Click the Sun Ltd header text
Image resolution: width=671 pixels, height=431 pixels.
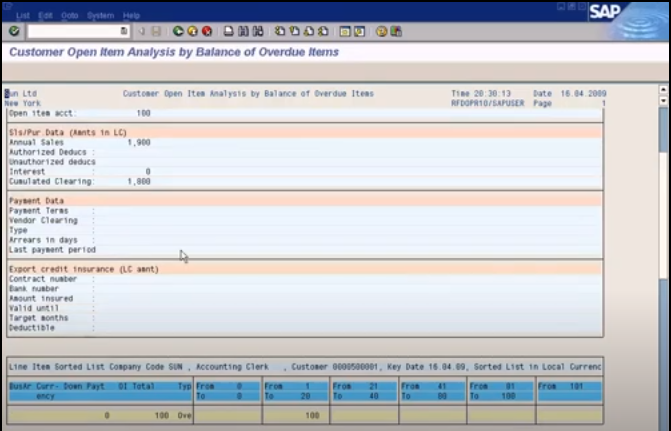tap(21, 93)
